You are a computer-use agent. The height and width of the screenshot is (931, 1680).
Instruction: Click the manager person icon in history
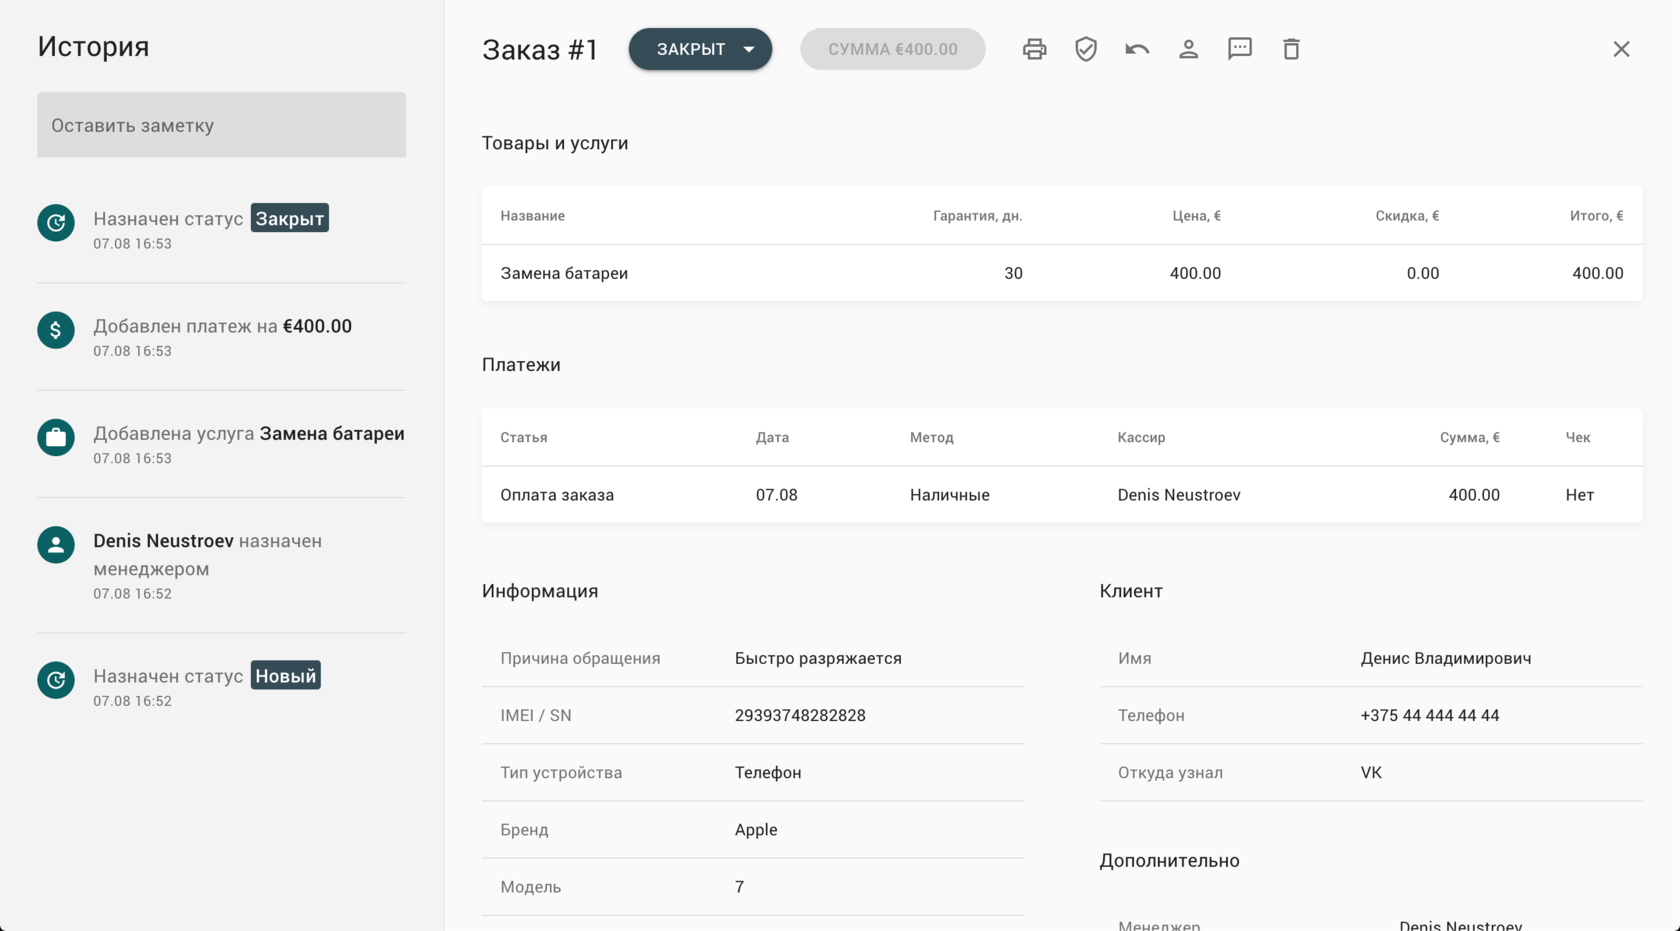tap(56, 545)
